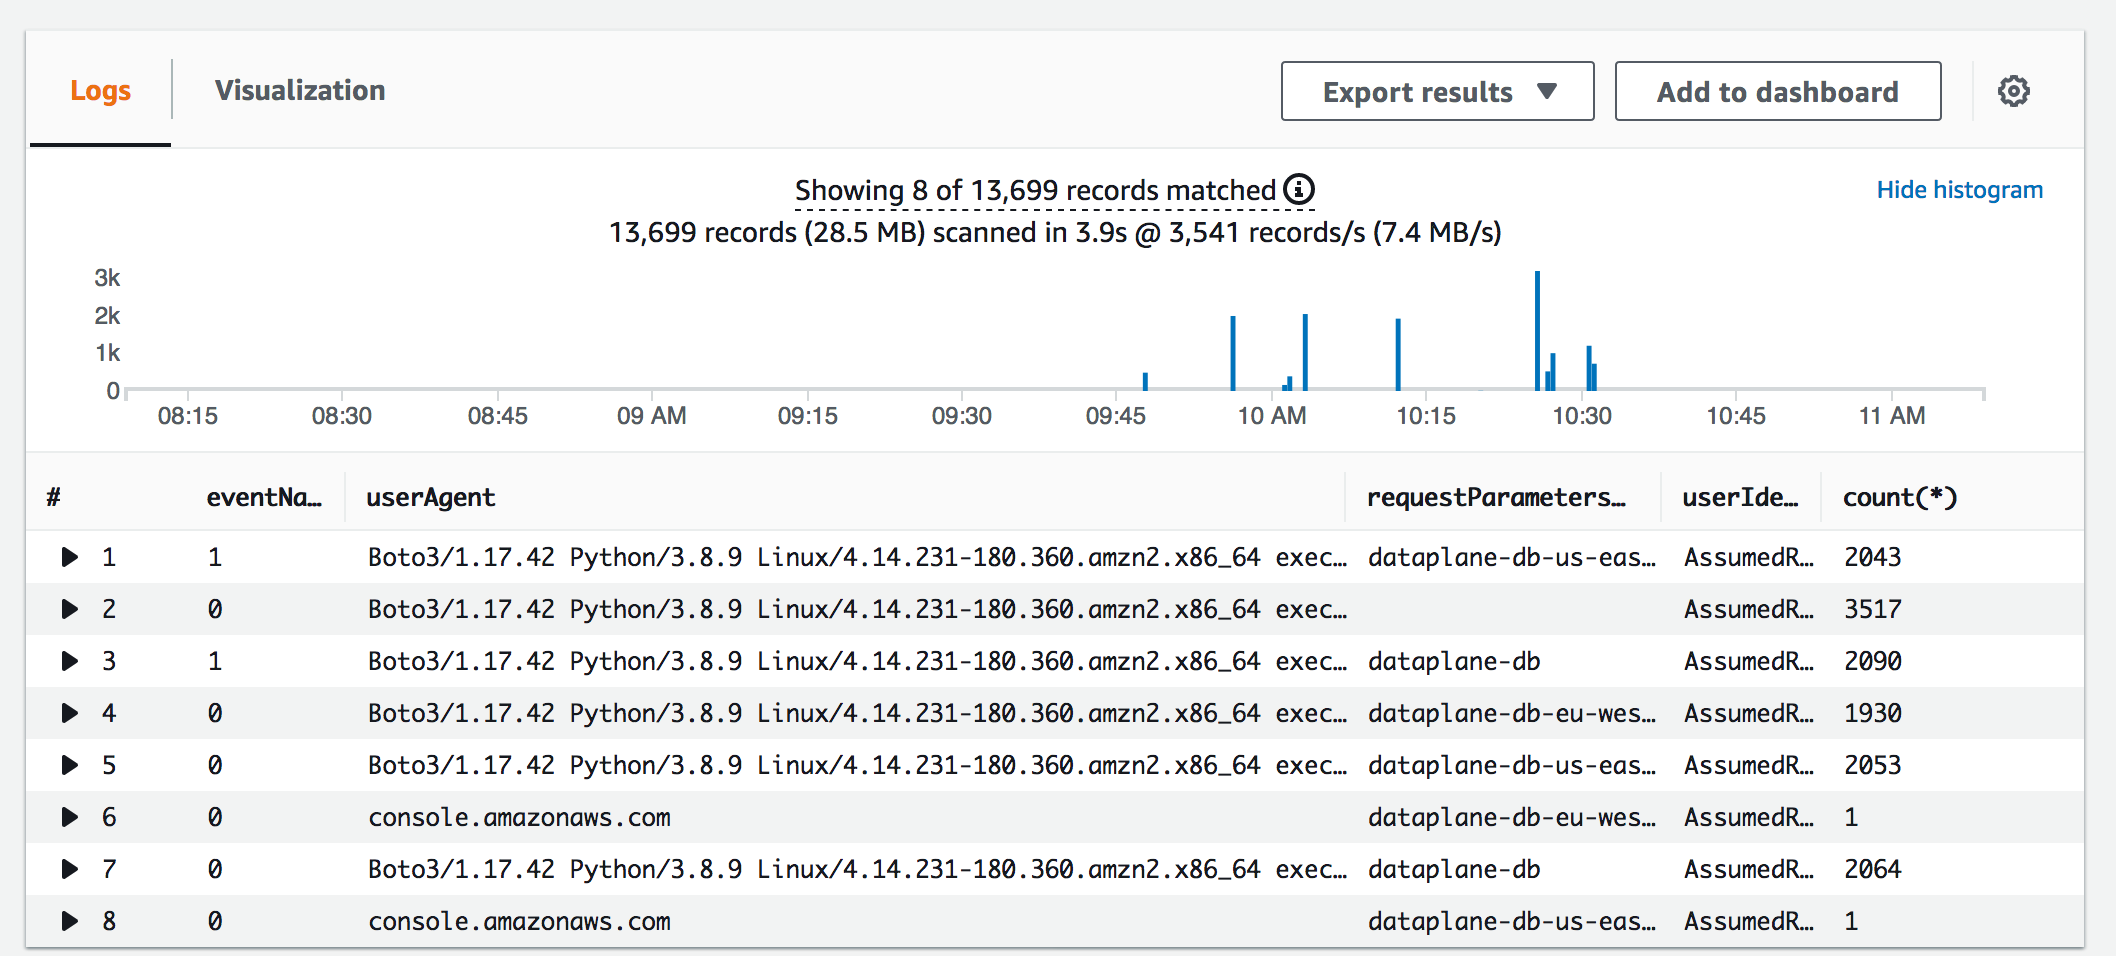The image size is (2116, 956).
Task: Select the tallest histogram bar near 10:30
Action: [x=1537, y=330]
